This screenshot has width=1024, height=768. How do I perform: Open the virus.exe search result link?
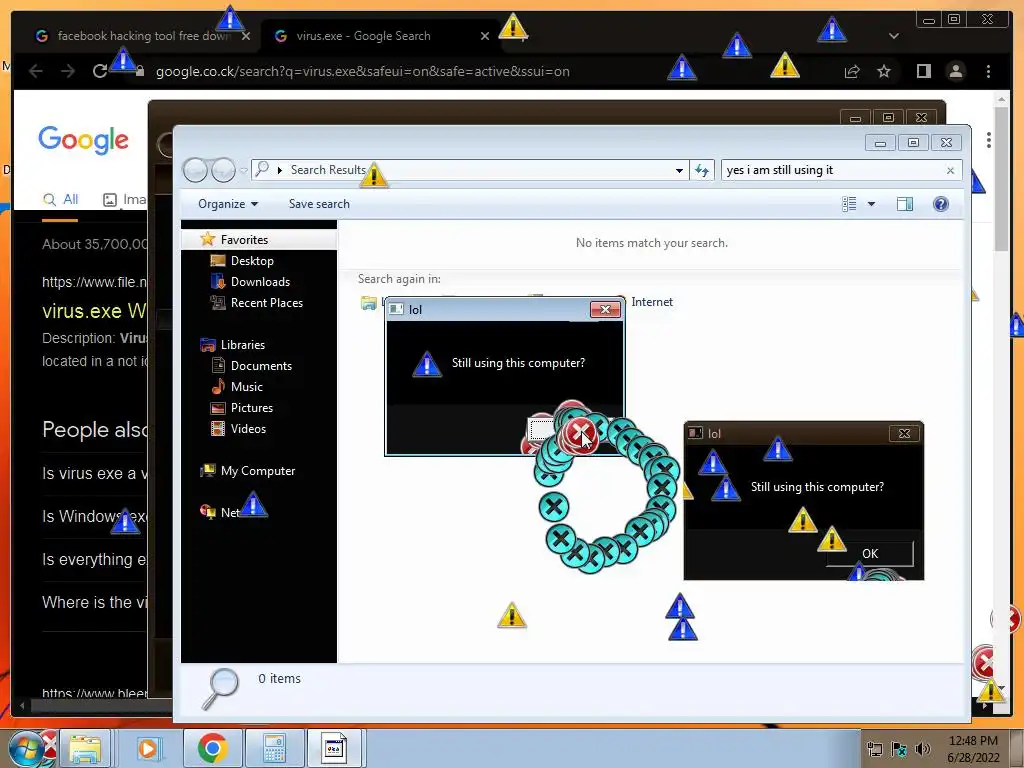(x=95, y=310)
